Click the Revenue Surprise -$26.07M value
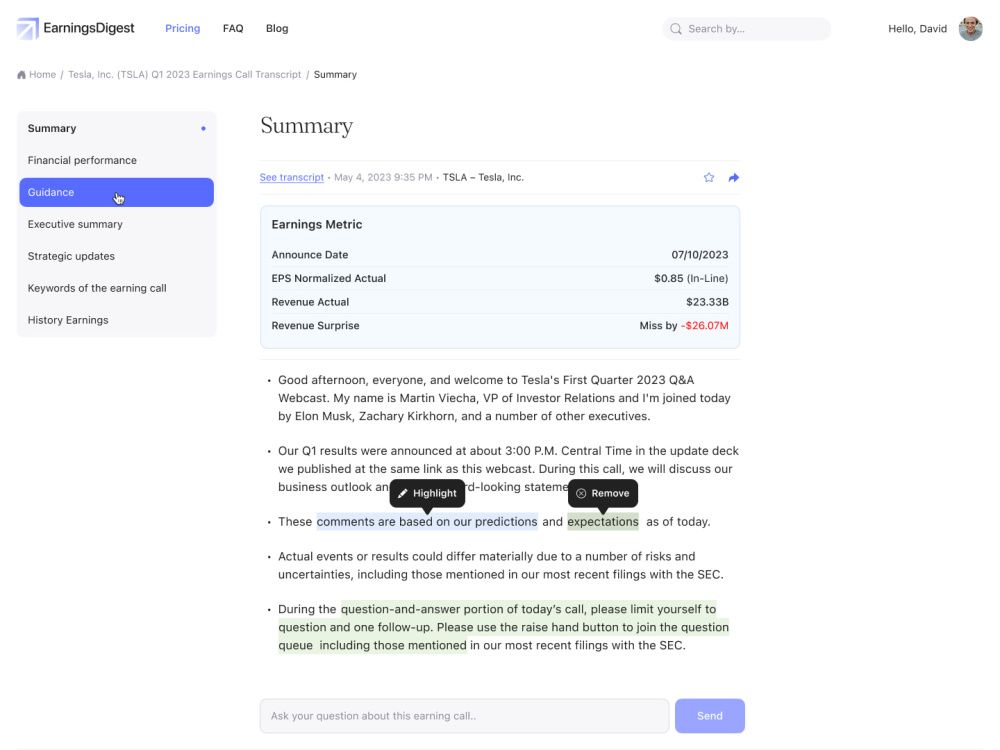1000x750 pixels. coord(705,325)
